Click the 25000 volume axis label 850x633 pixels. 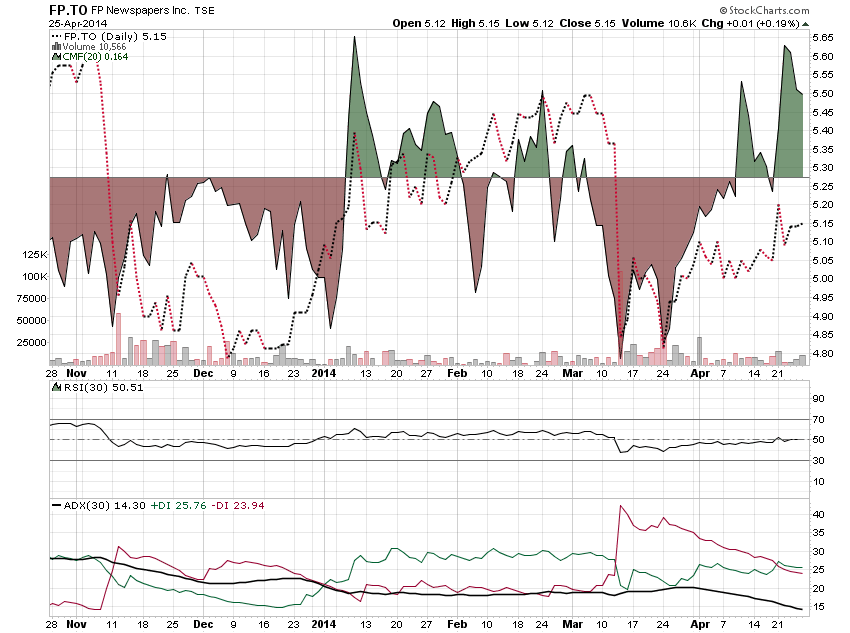(31, 343)
